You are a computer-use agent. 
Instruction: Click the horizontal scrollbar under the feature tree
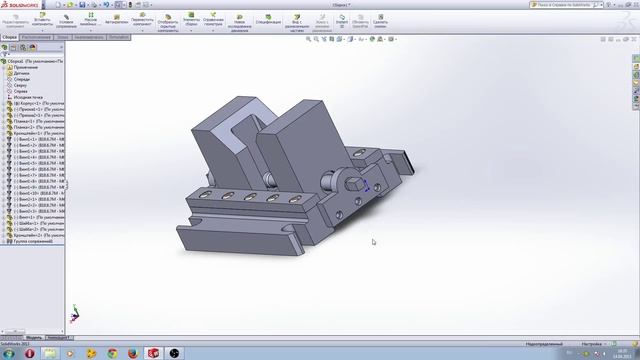[x=32, y=331]
